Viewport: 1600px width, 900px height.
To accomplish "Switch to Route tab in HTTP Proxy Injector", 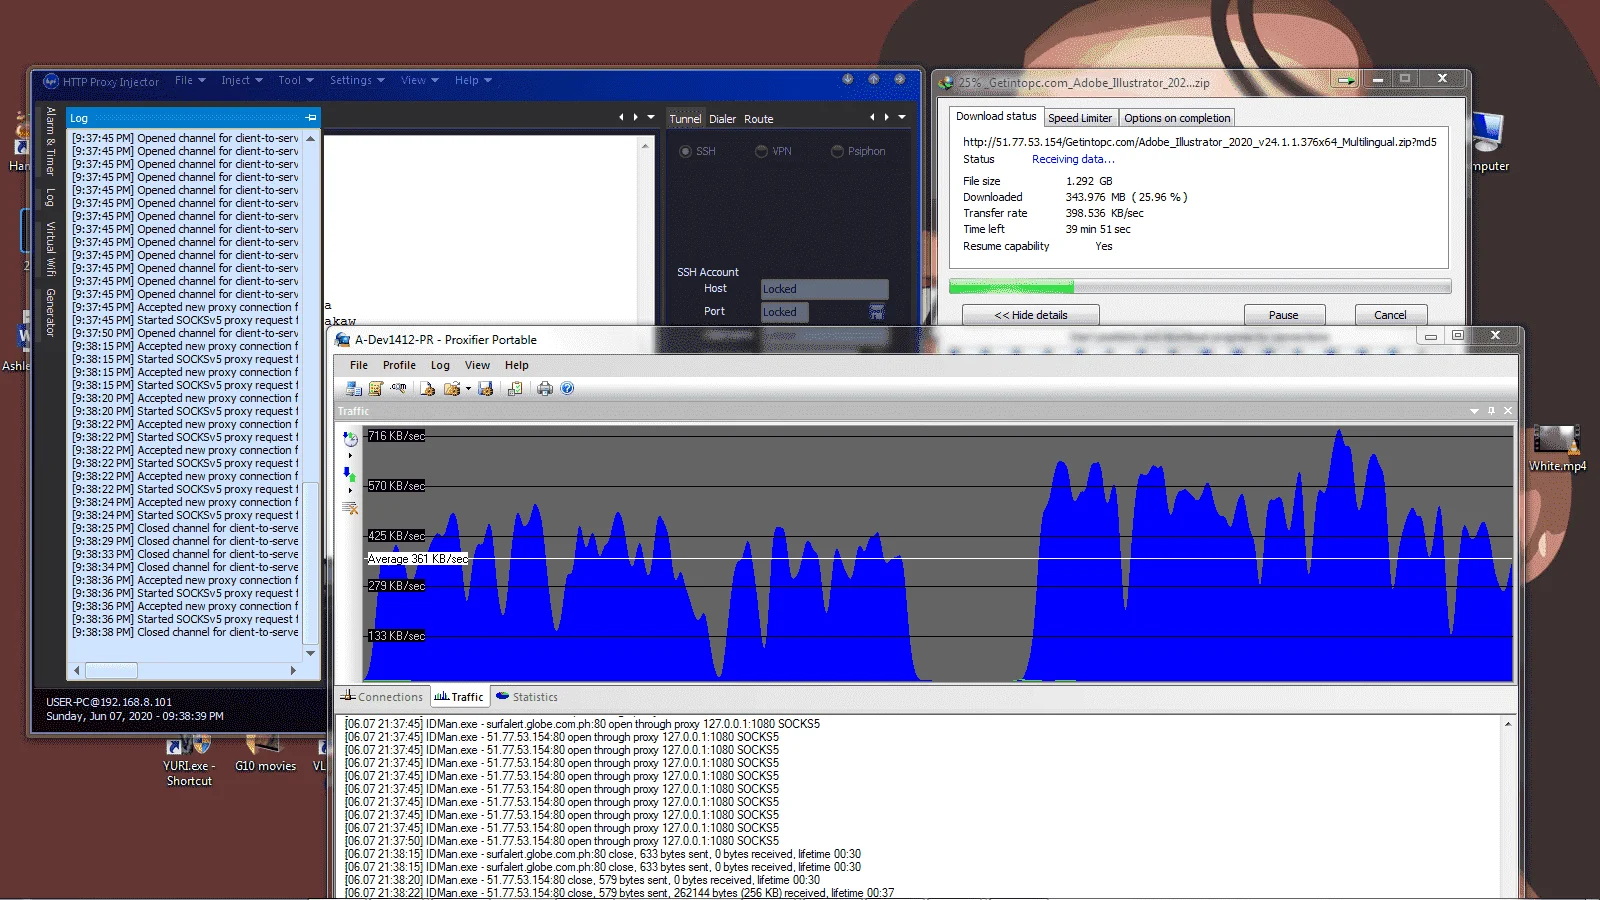I will pyautogui.click(x=758, y=118).
